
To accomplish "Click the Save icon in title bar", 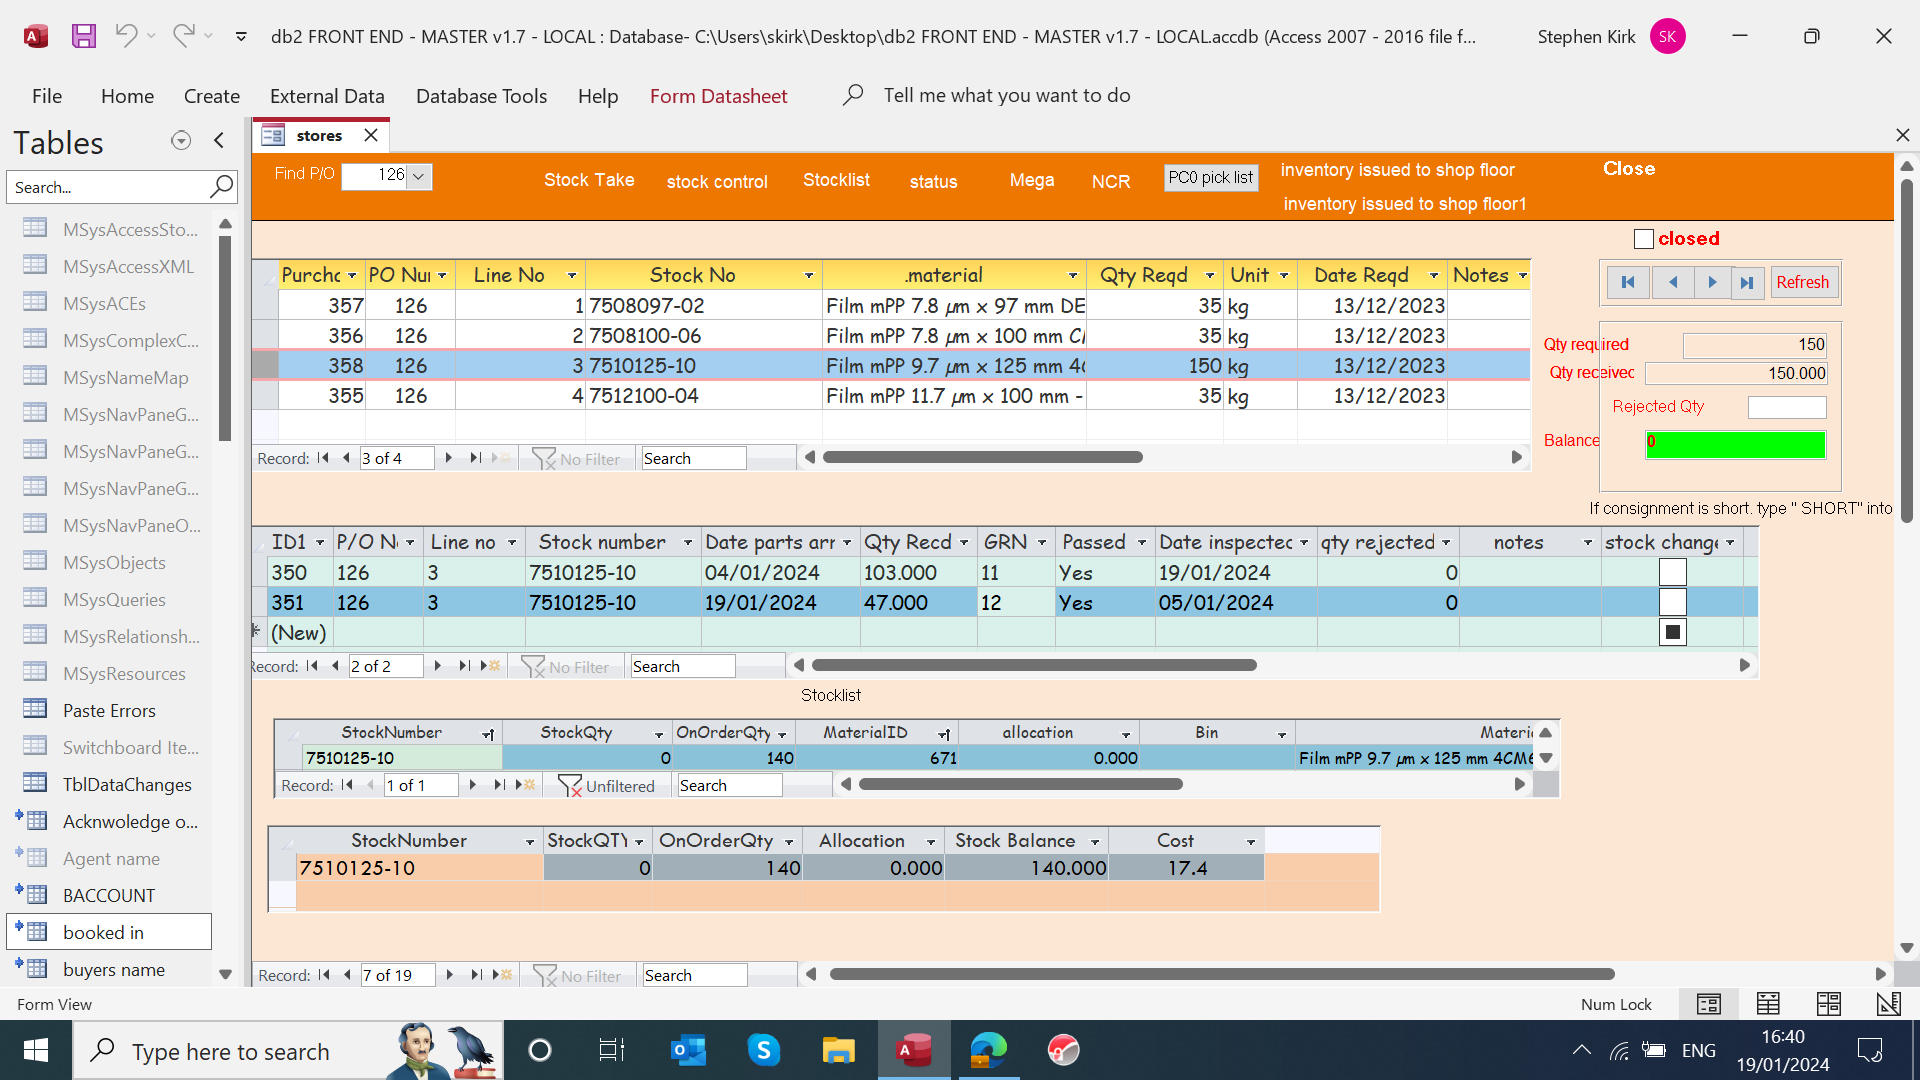I will [x=84, y=36].
